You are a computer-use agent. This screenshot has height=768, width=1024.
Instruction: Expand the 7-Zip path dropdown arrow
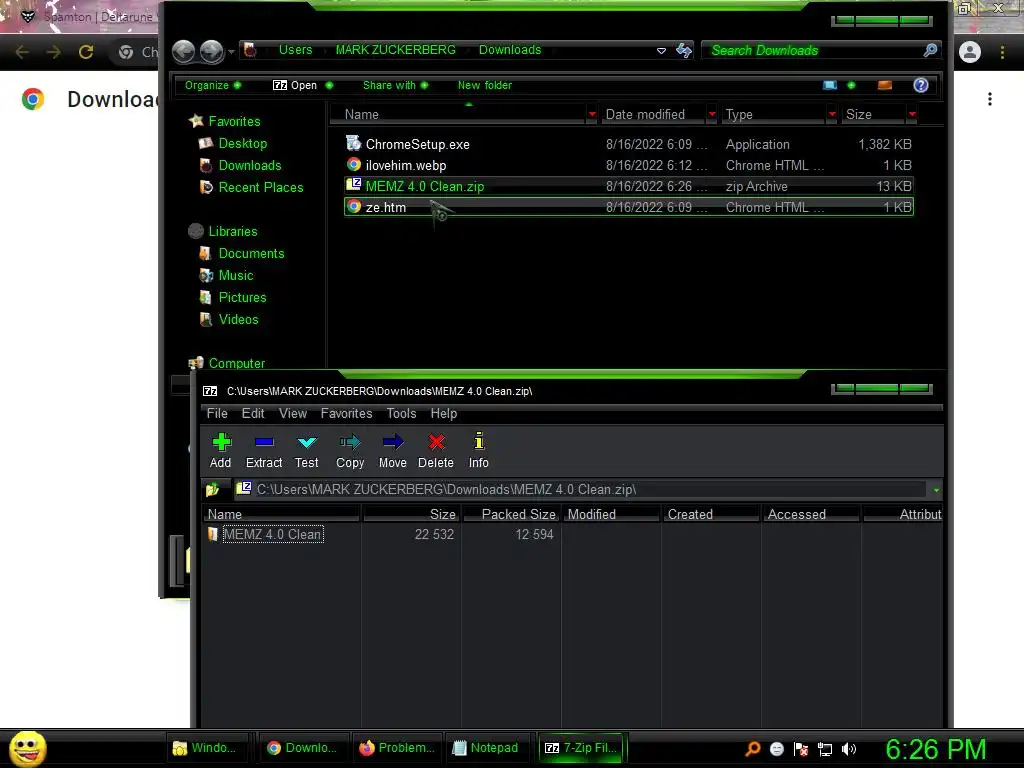point(936,490)
